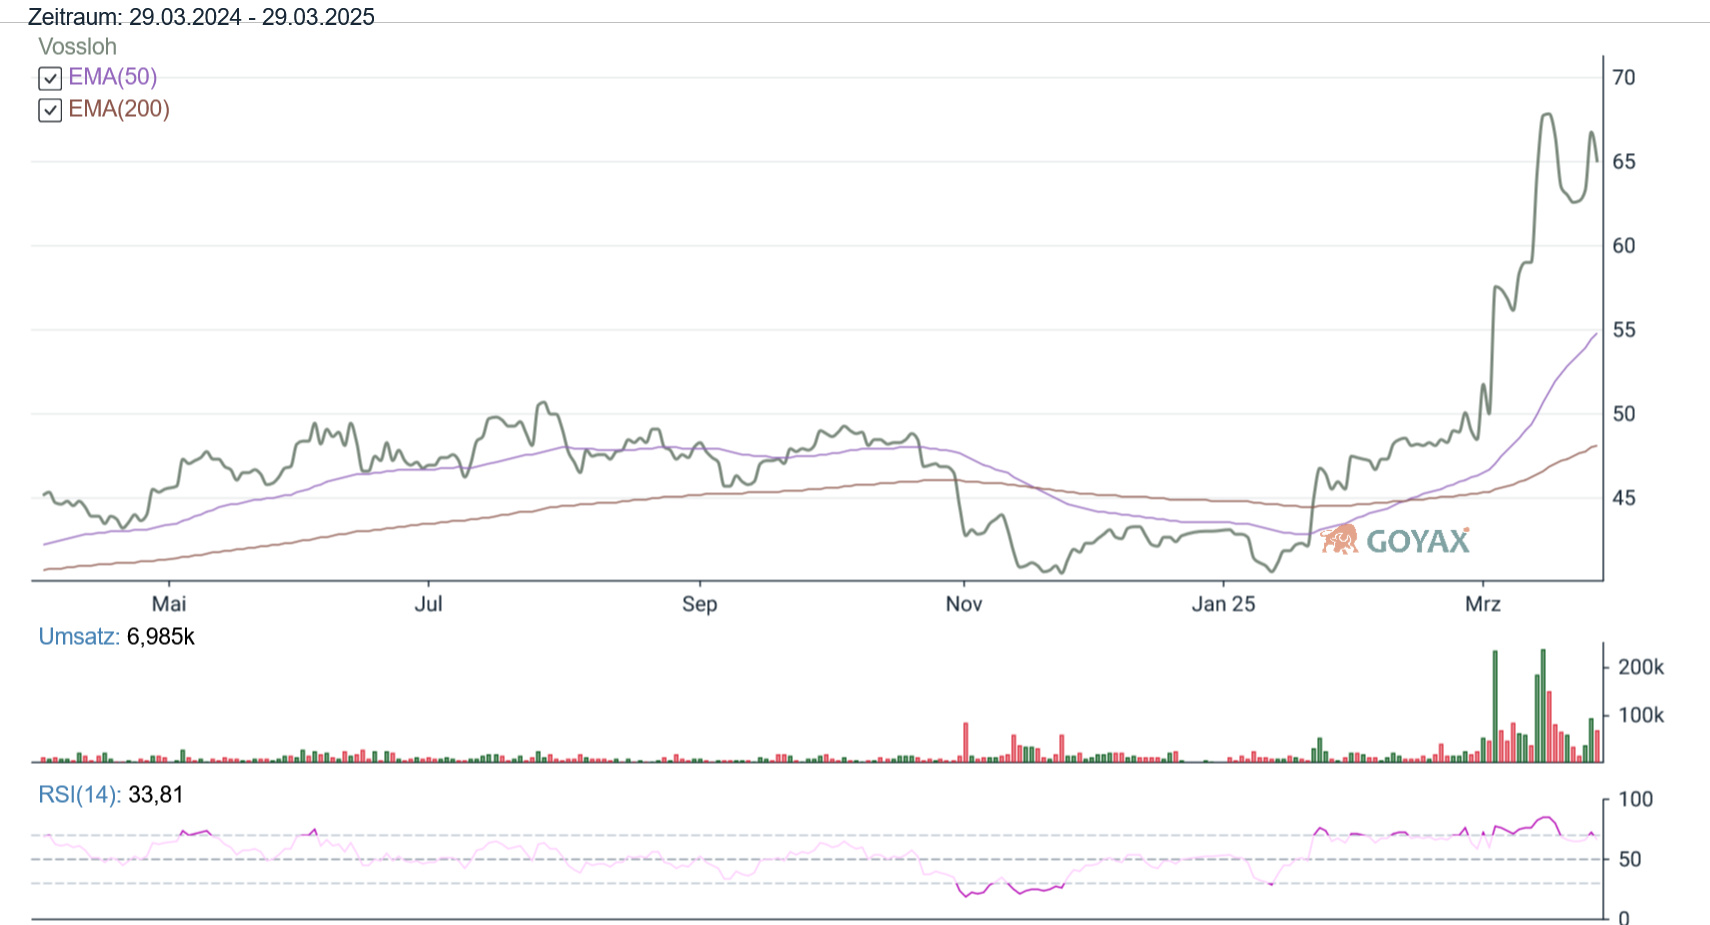
Task: Click the Sep x-axis label
Action: pyautogui.click(x=700, y=604)
